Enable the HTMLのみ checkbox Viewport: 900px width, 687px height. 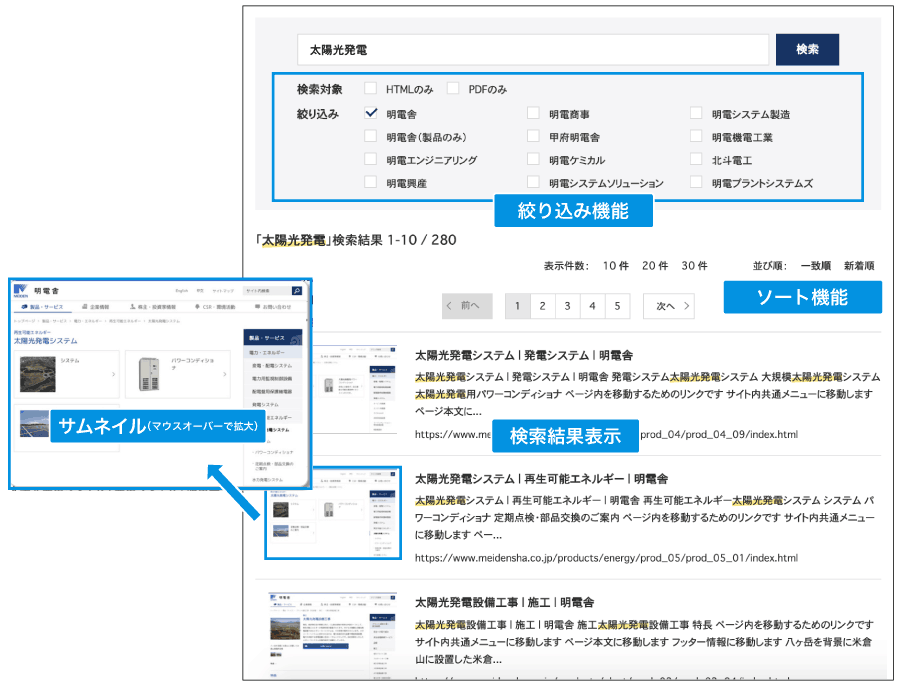[371, 88]
